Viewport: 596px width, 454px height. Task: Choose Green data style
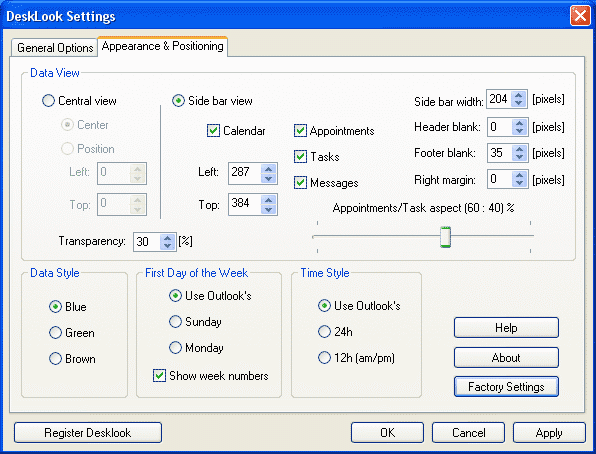coord(55,333)
